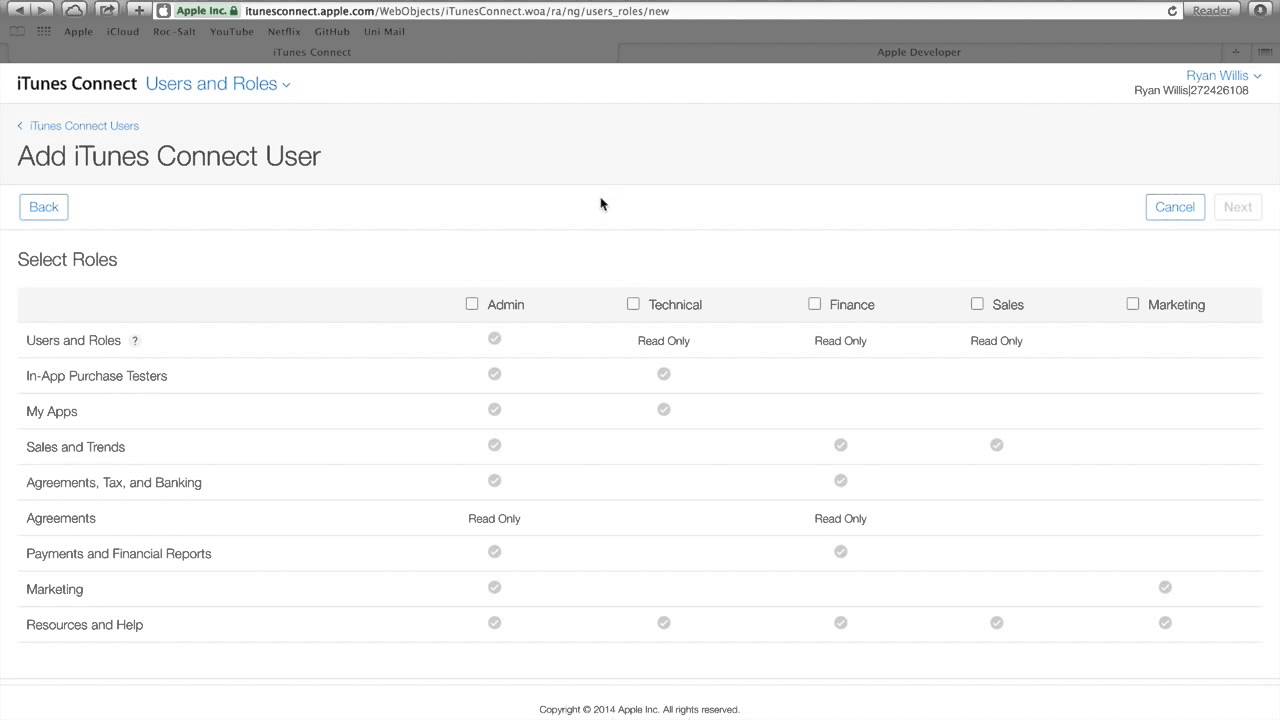
Task: Click the plus add-bookmark icon
Action: 139,10
